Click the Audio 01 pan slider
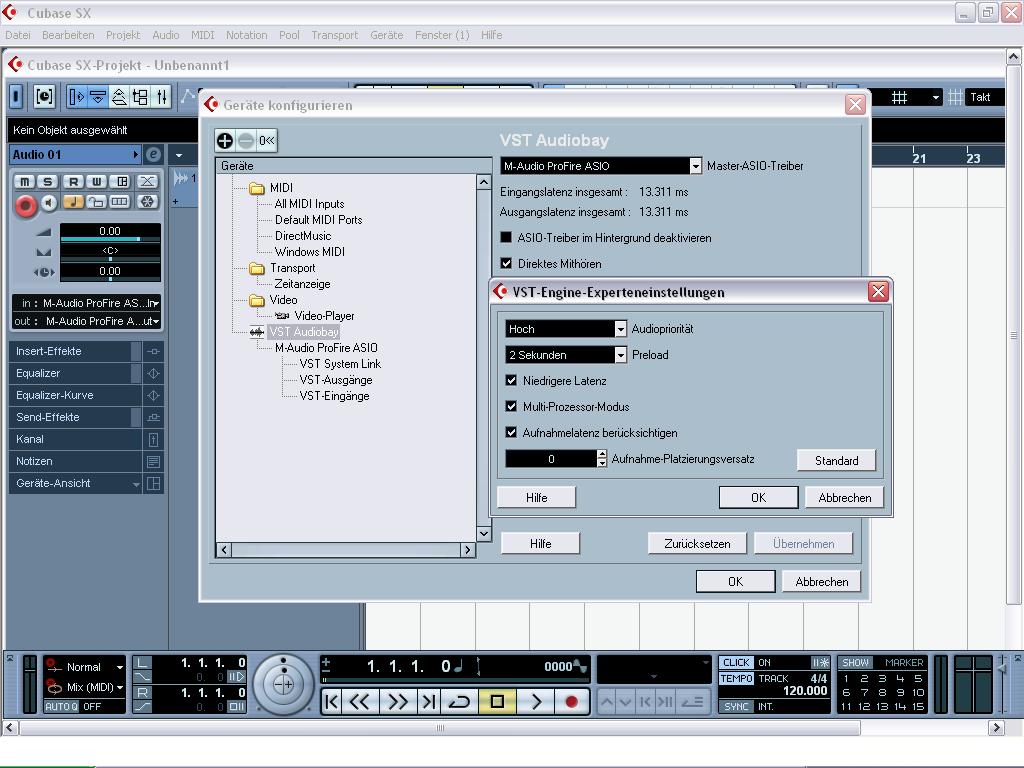1024x768 pixels. (110, 259)
